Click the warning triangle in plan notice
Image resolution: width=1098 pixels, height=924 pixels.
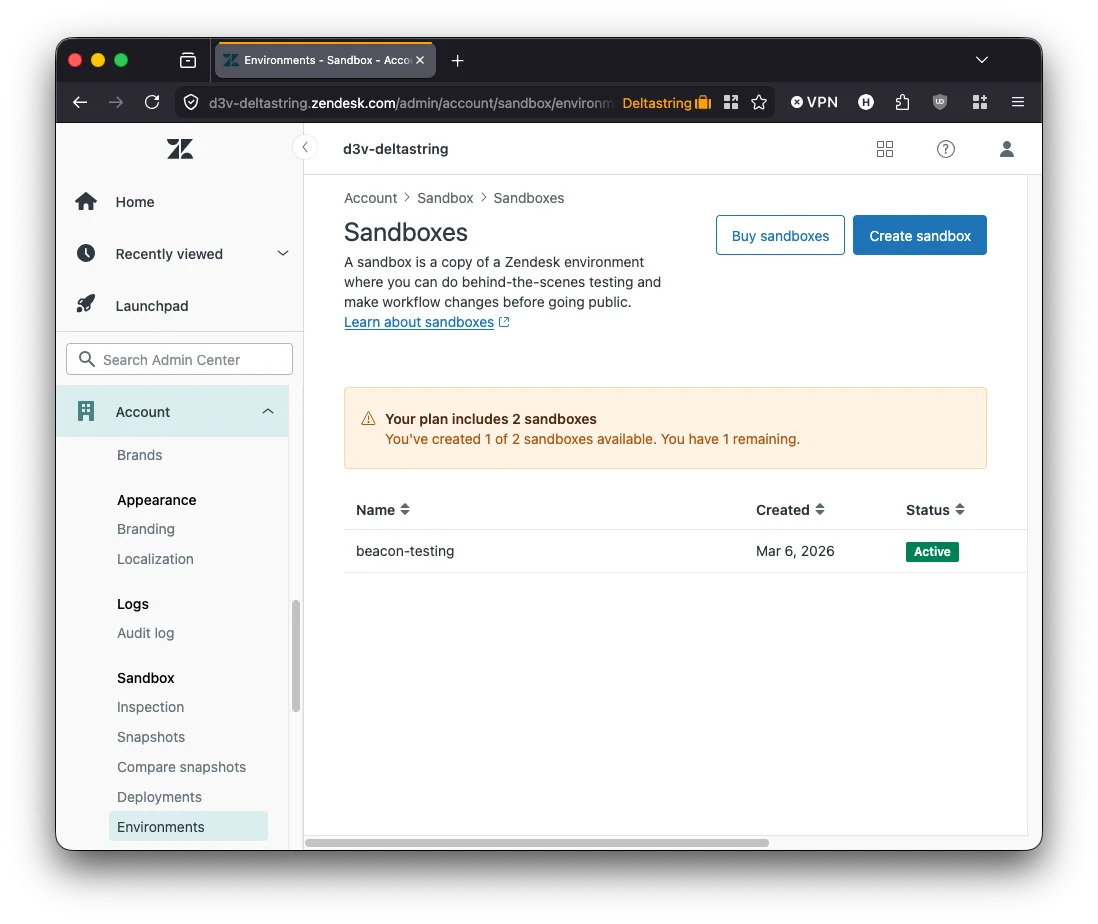click(368, 419)
